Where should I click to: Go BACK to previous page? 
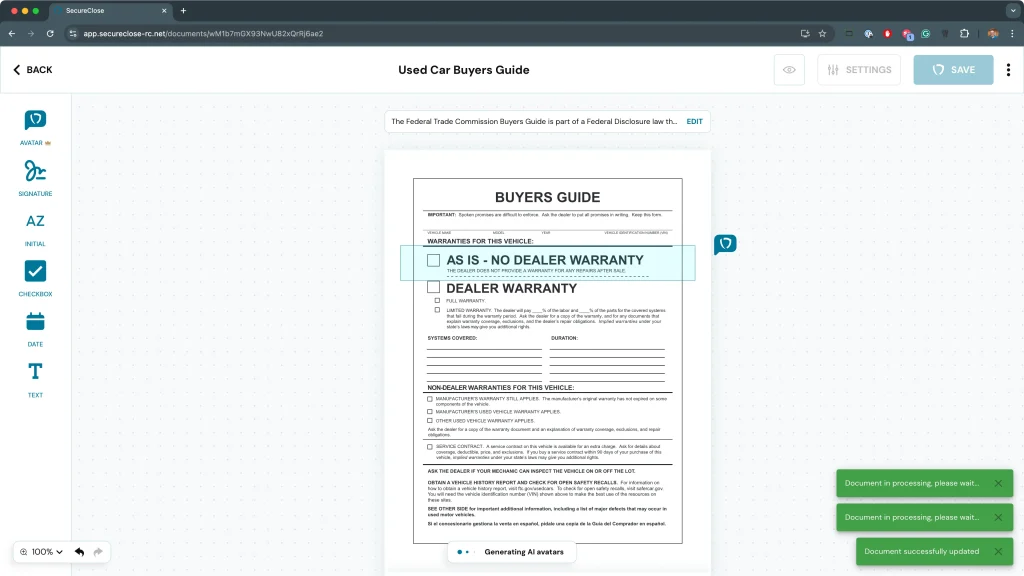coord(33,70)
